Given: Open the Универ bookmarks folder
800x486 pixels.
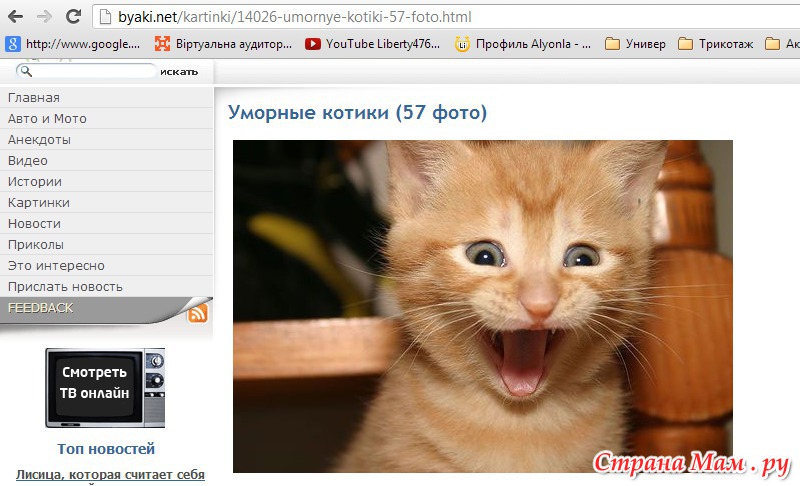Looking at the screenshot, I should 635,44.
